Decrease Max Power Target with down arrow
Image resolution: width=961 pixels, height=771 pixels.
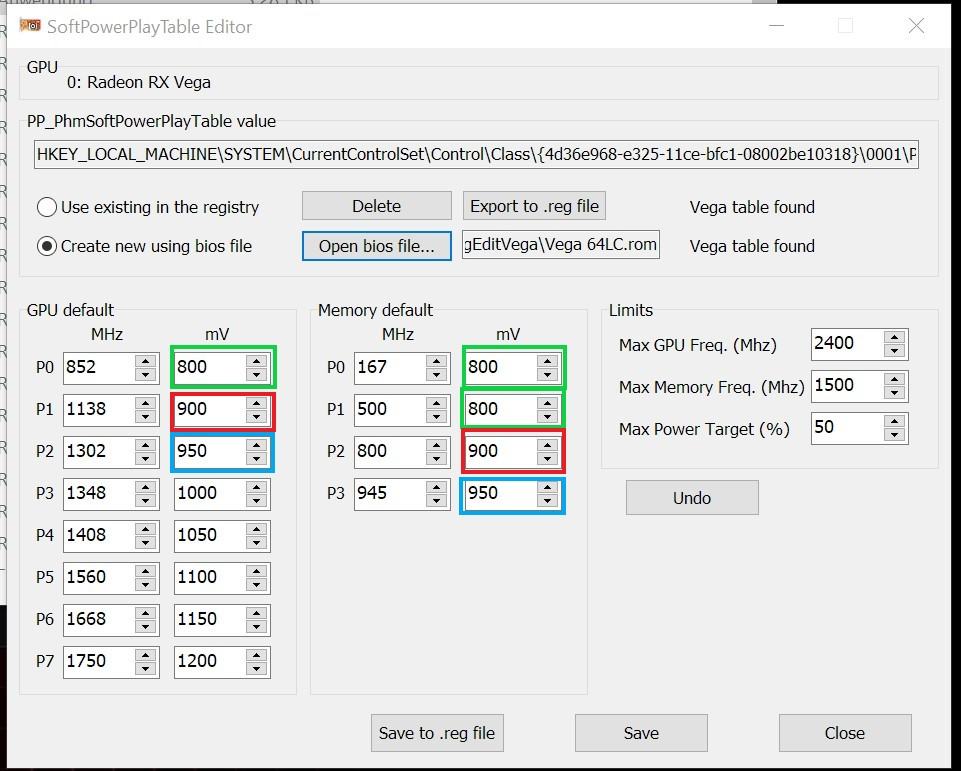coord(895,435)
